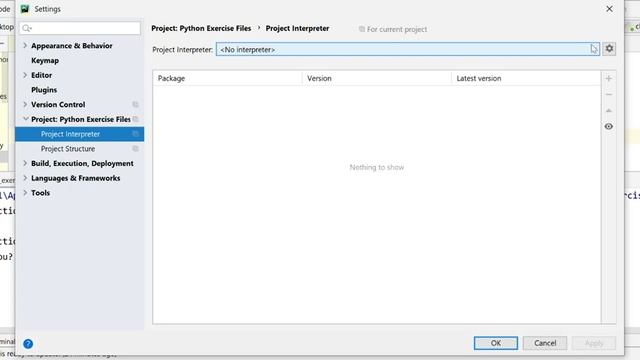Expand Appearance & Behavior section

tap(25, 46)
